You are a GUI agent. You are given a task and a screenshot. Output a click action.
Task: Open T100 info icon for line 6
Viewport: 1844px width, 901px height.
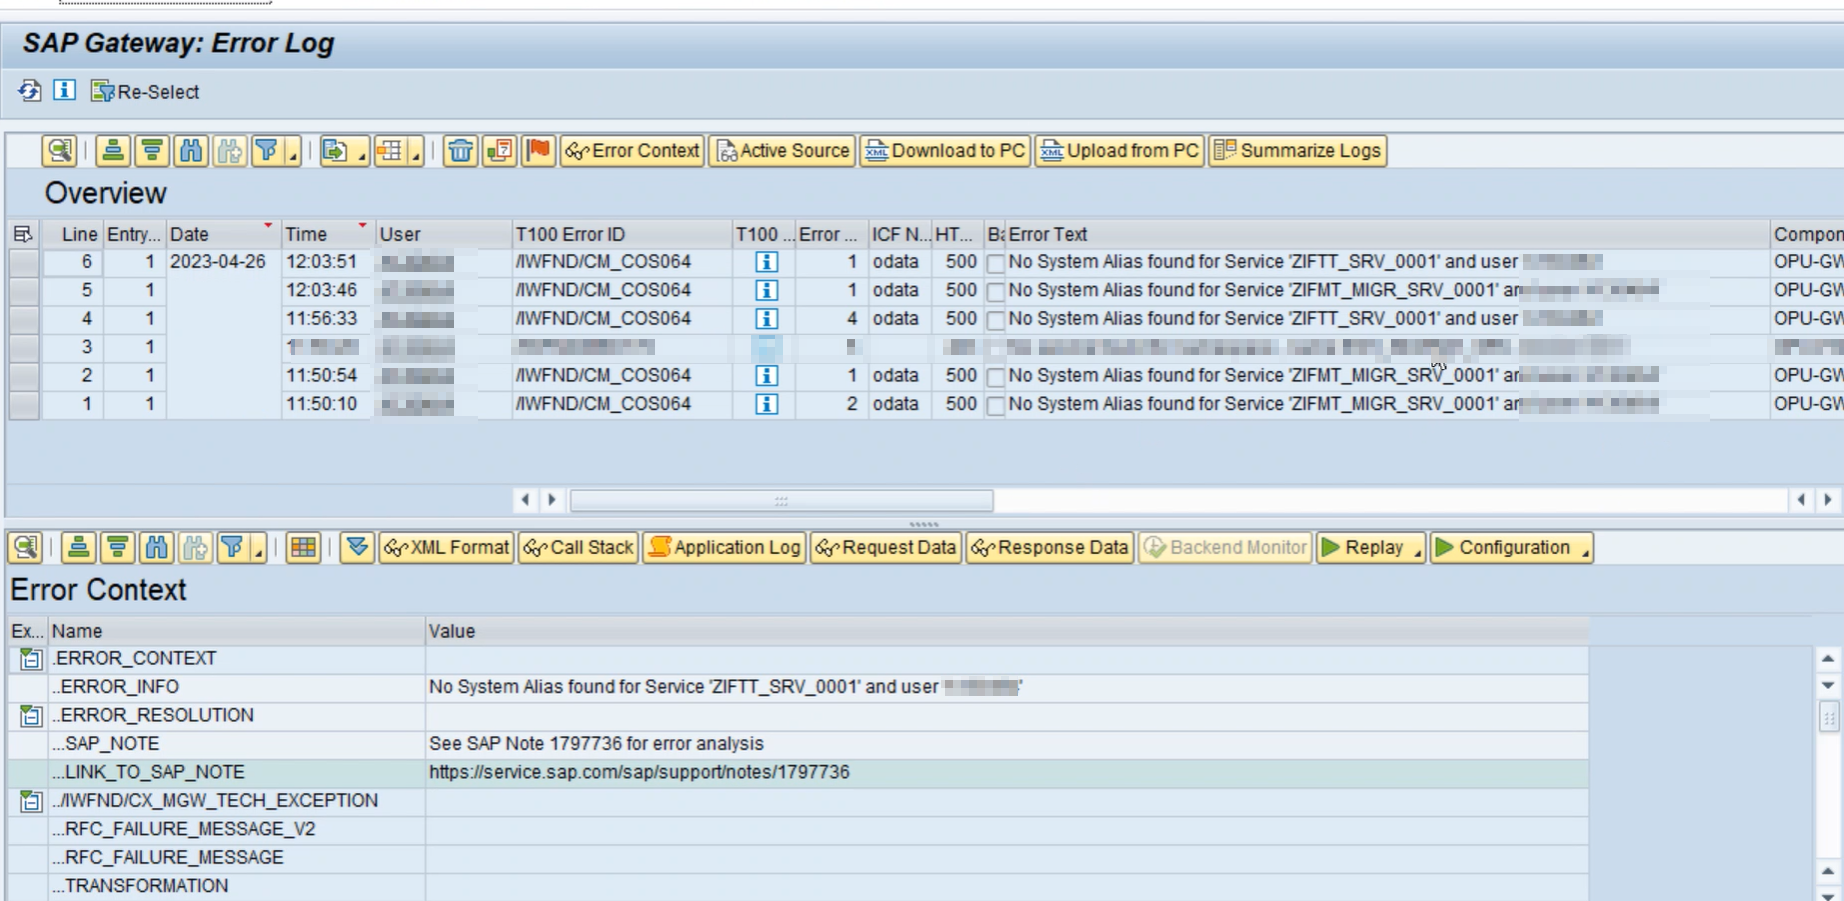coord(766,262)
